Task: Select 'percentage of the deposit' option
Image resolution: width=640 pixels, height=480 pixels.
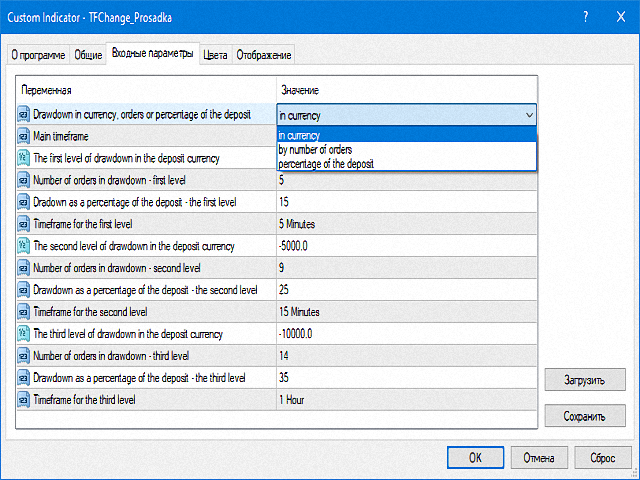Action: [x=326, y=163]
